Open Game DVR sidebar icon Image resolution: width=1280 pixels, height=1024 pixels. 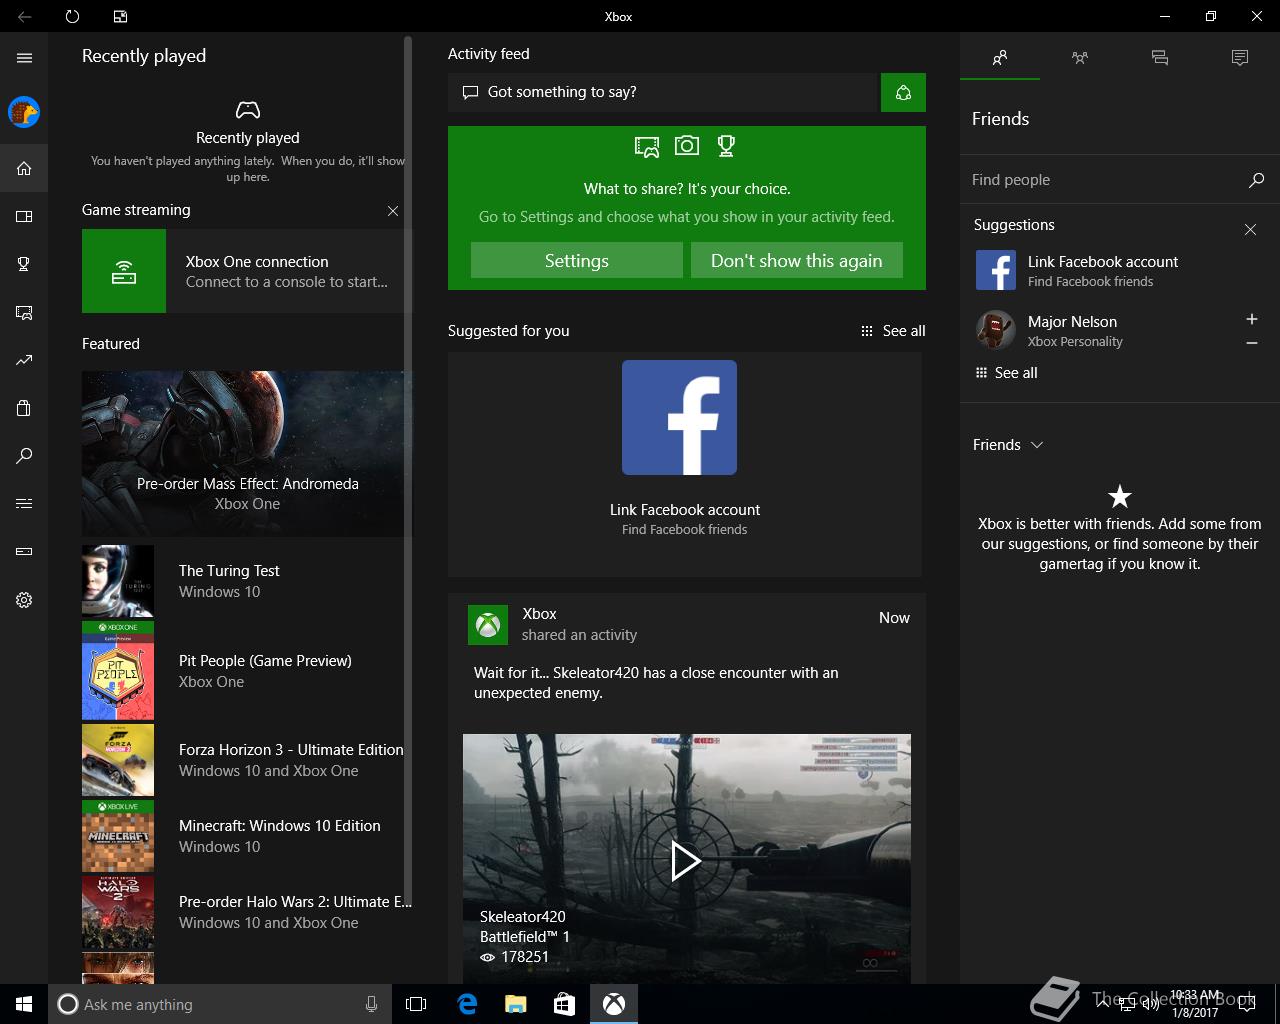[x=24, y=312]
